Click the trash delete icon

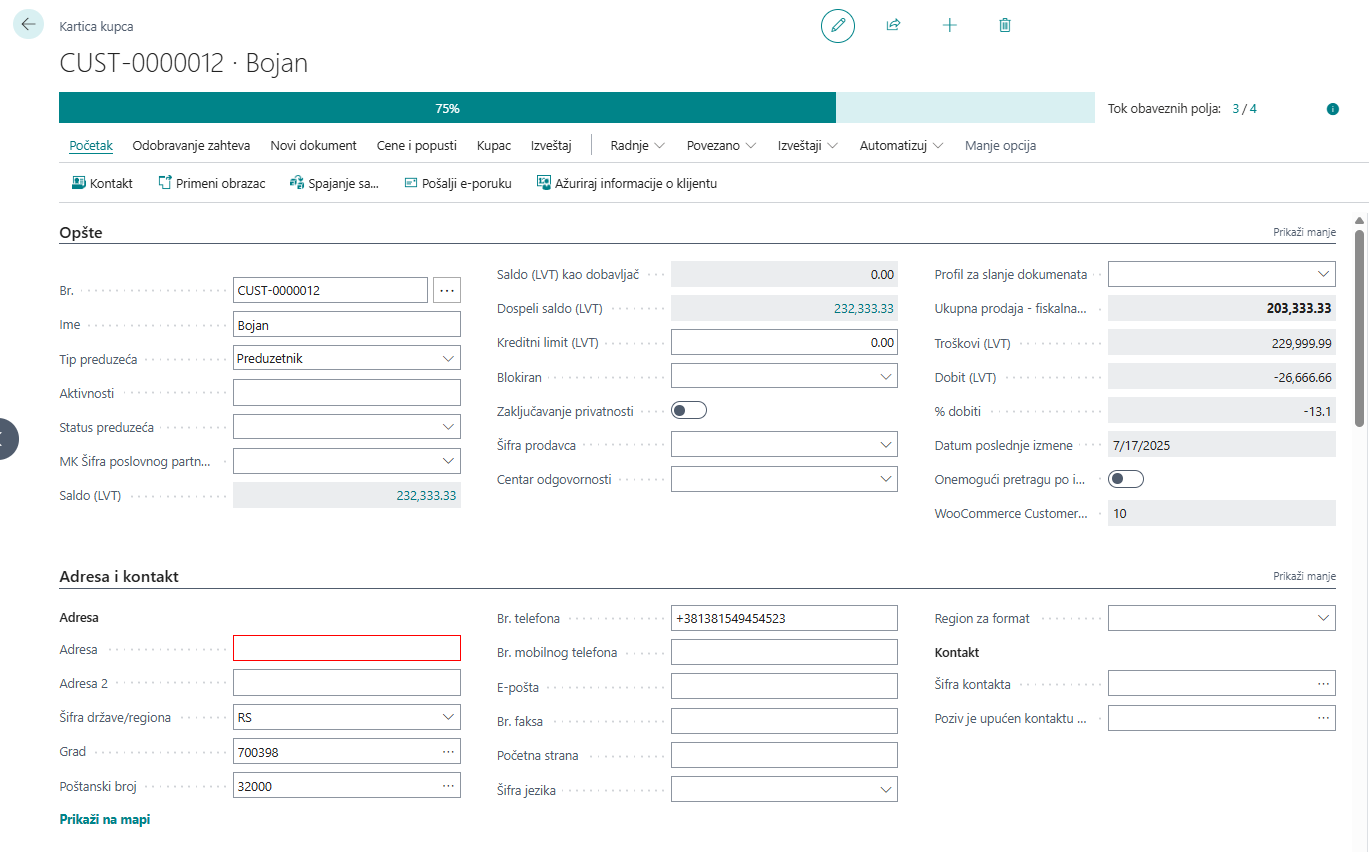(x=1005, y=25)
